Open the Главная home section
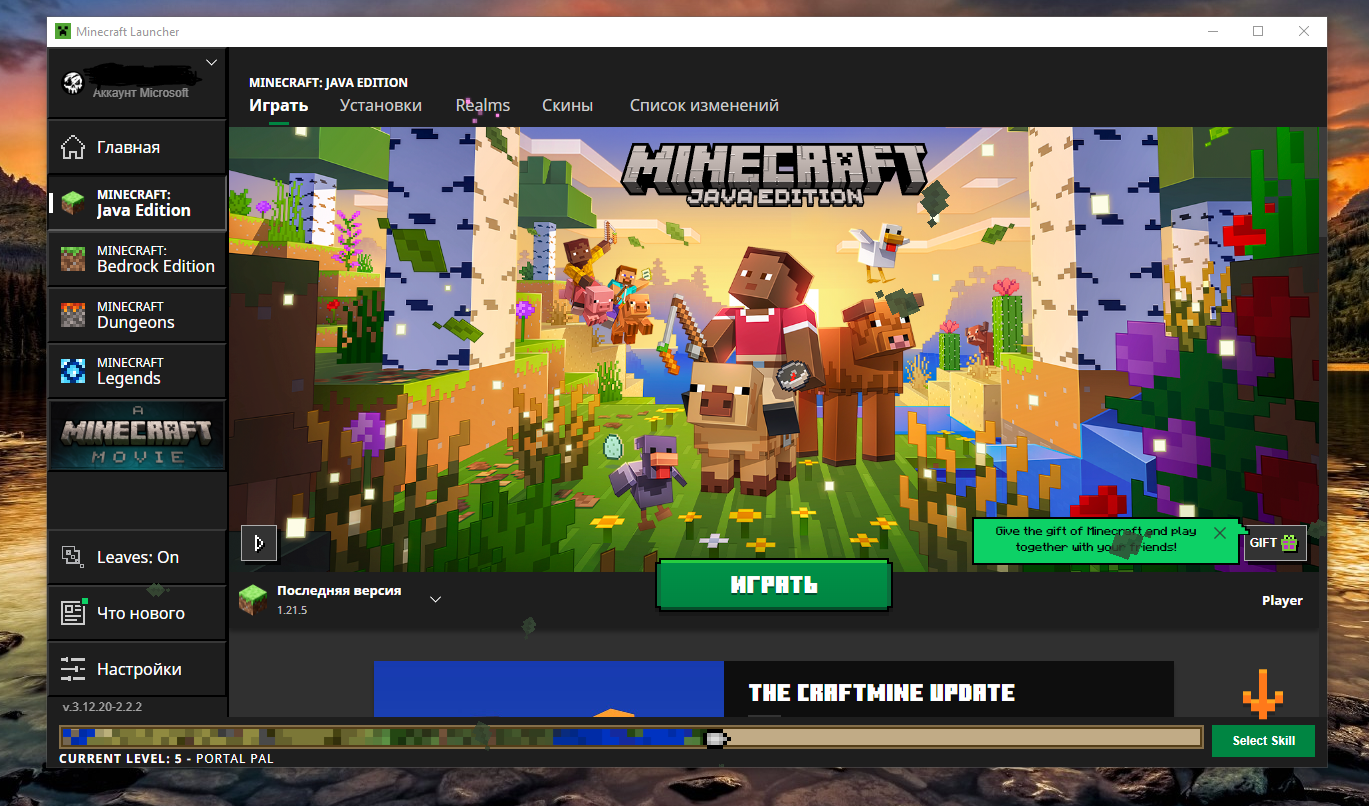This screenshot has height=806, width=1369. tap(137, 147)
